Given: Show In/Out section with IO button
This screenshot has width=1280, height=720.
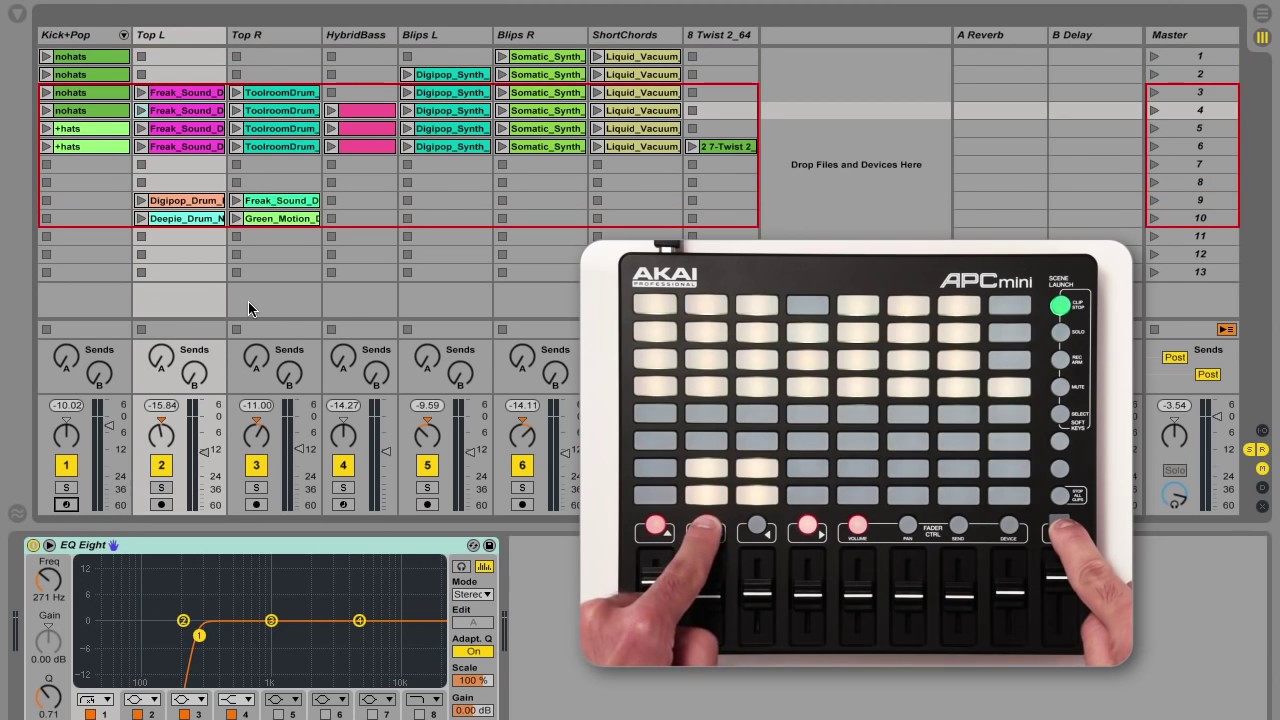Looking at the screenshot, I should (x=1262, y=431).
